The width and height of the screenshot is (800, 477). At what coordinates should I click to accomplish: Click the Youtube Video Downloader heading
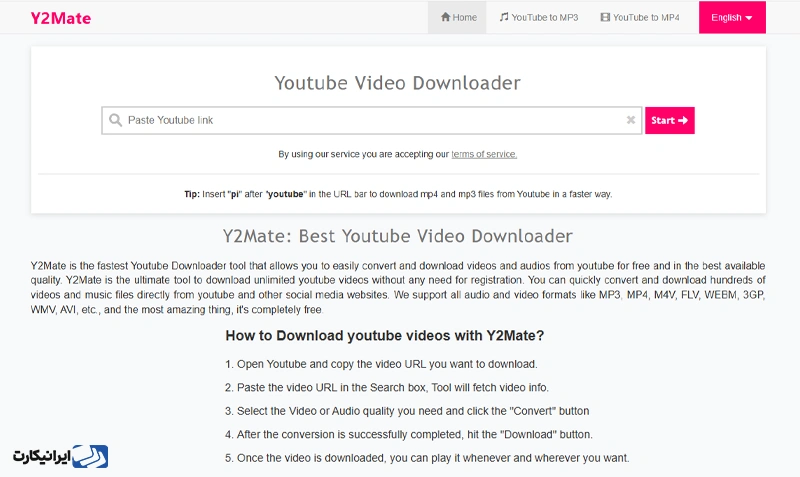(397, 82)
